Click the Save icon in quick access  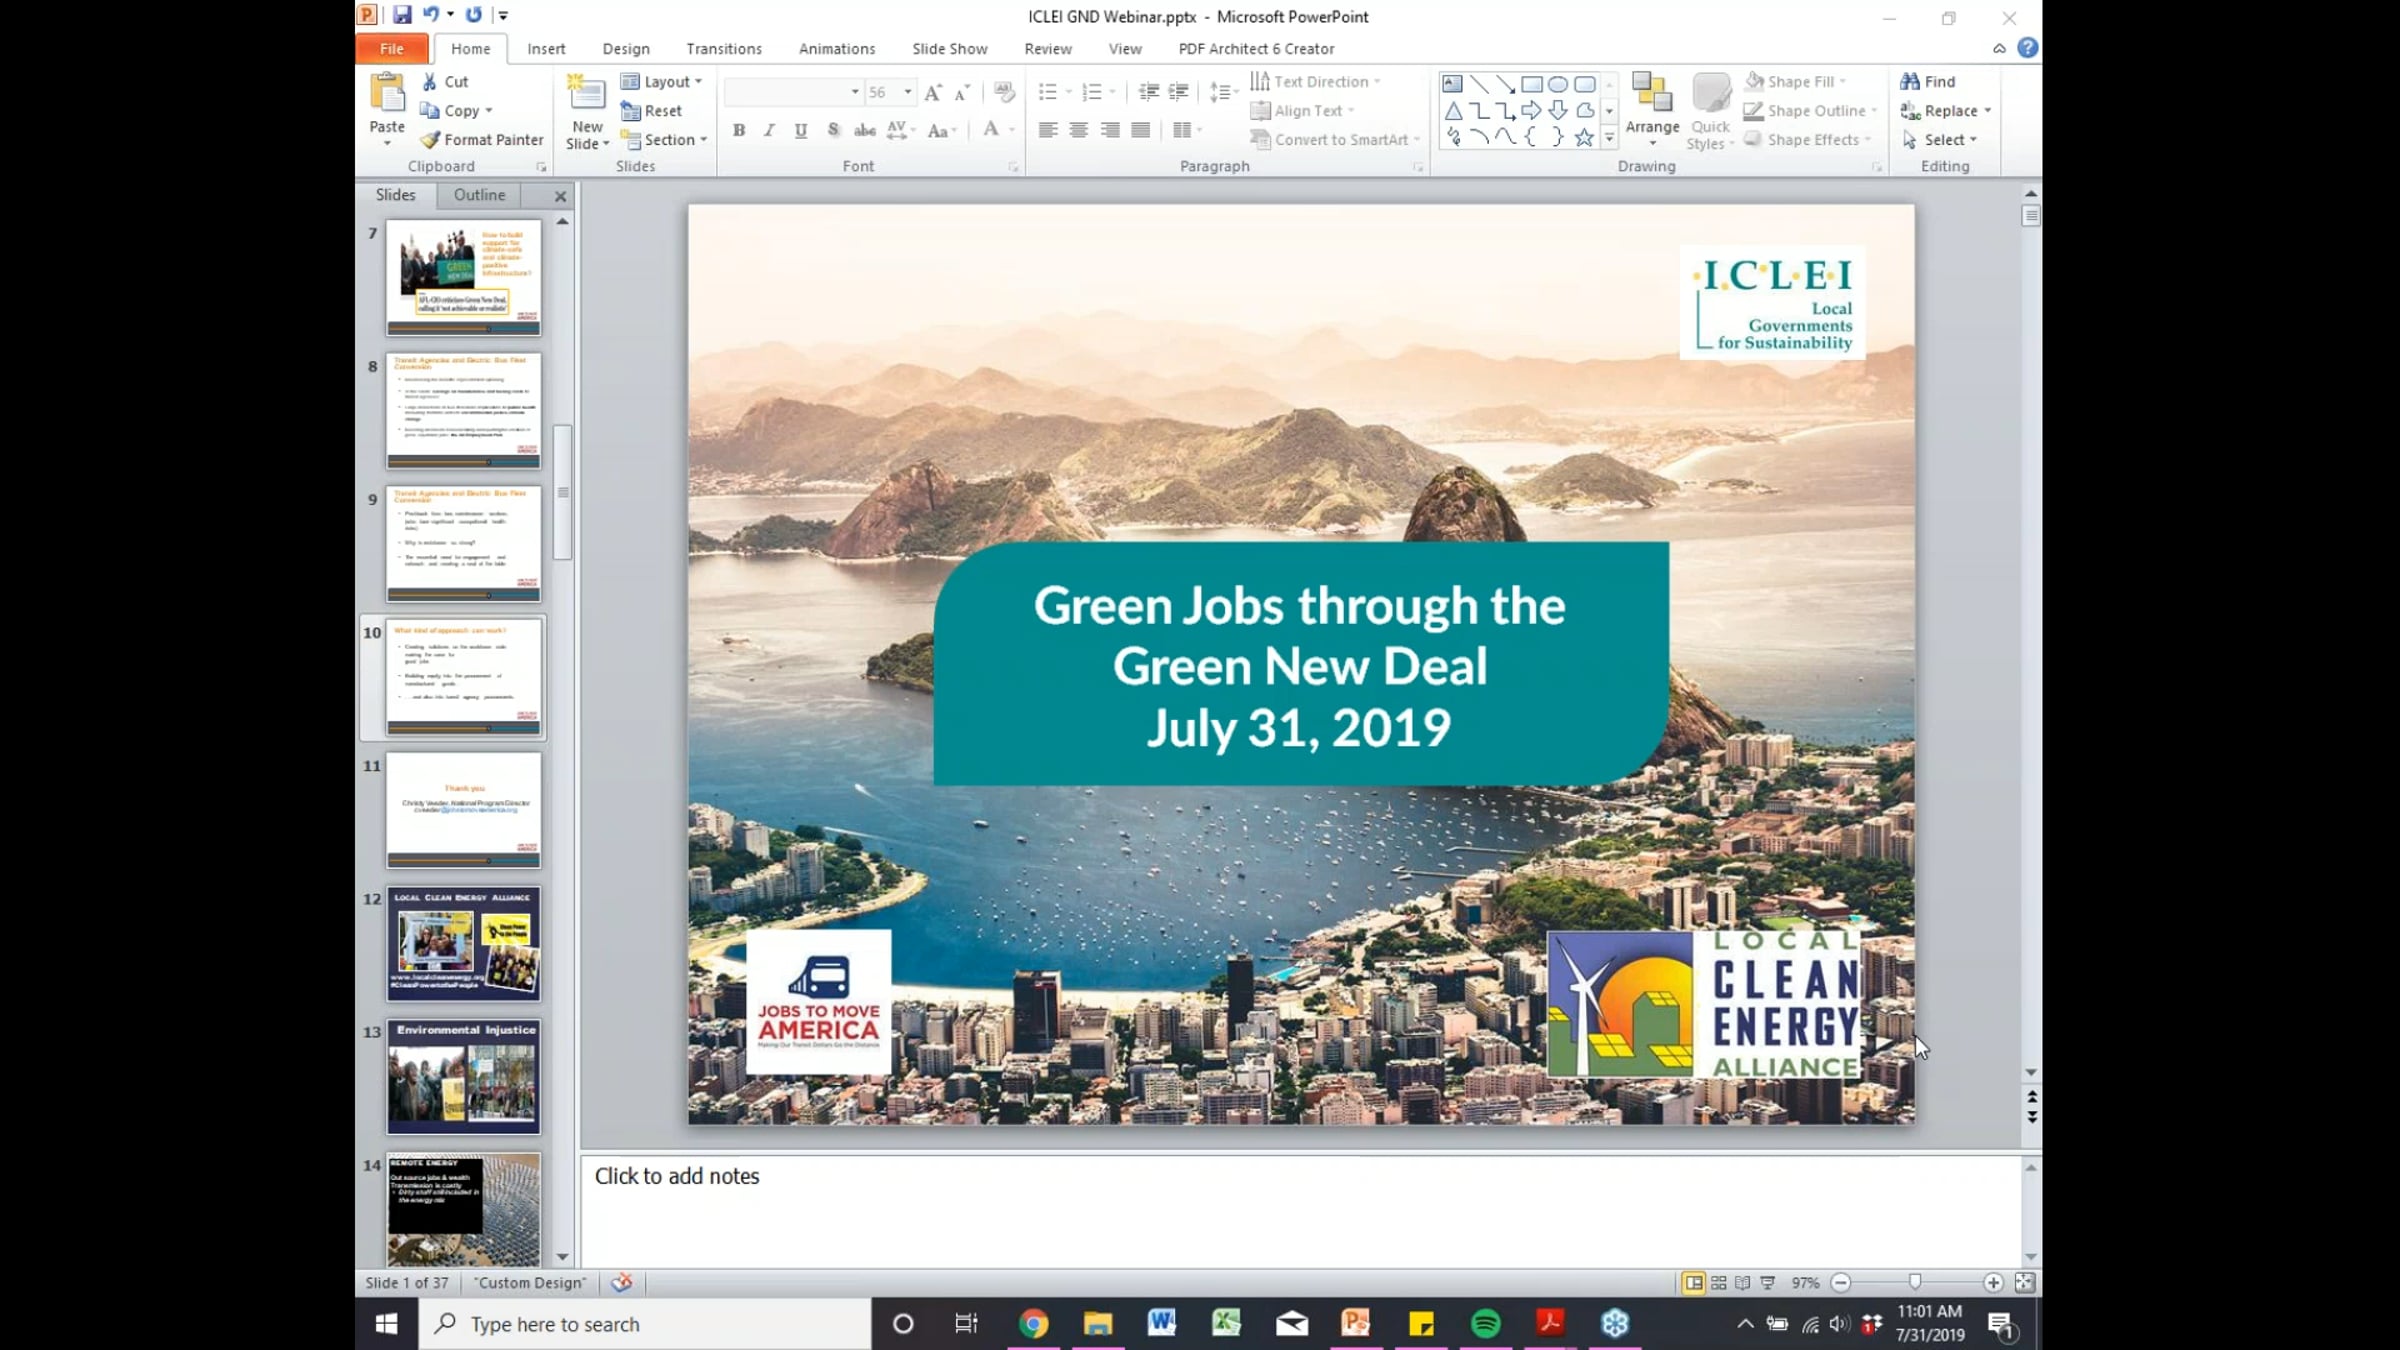[402, 15]
